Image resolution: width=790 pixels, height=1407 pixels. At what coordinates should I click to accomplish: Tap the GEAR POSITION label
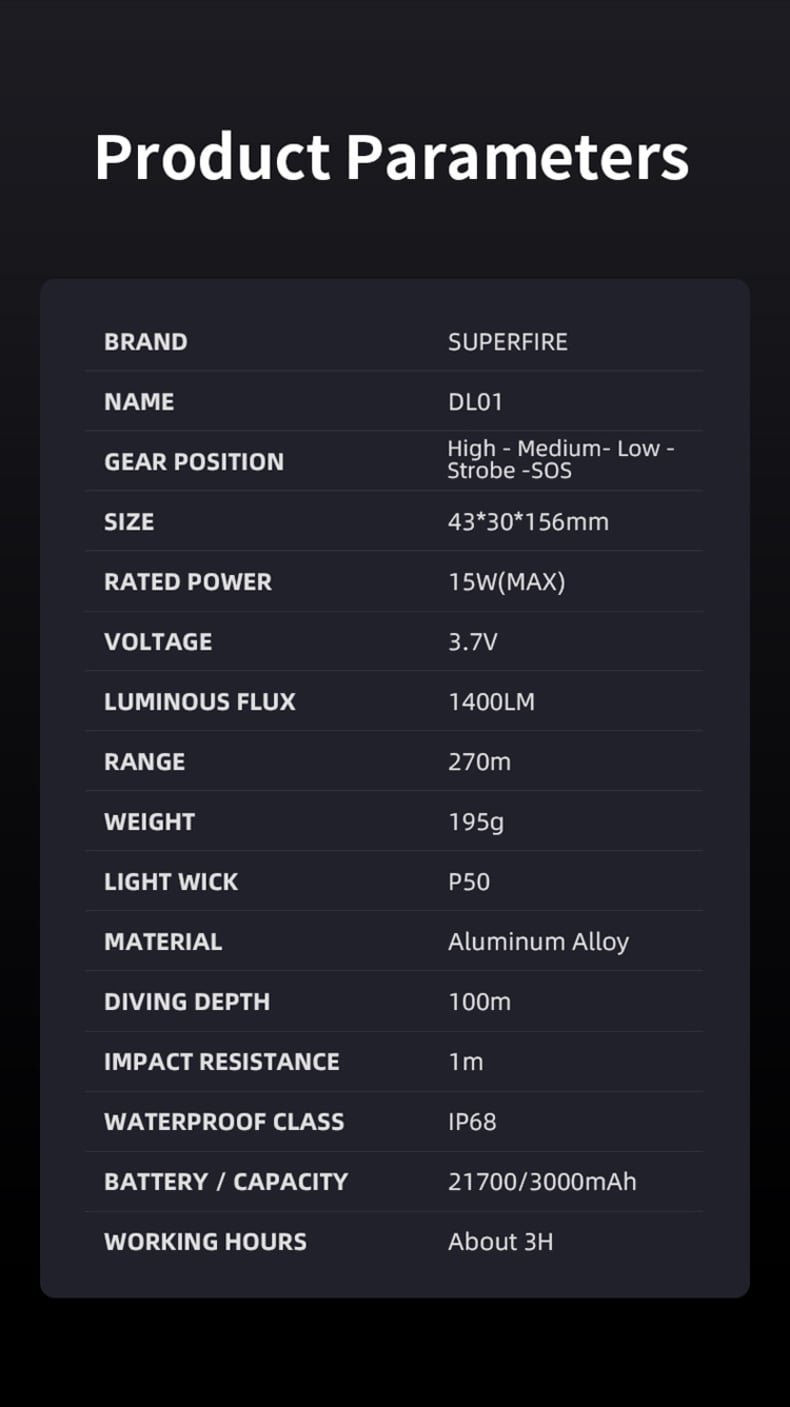[x=194, y=462]
